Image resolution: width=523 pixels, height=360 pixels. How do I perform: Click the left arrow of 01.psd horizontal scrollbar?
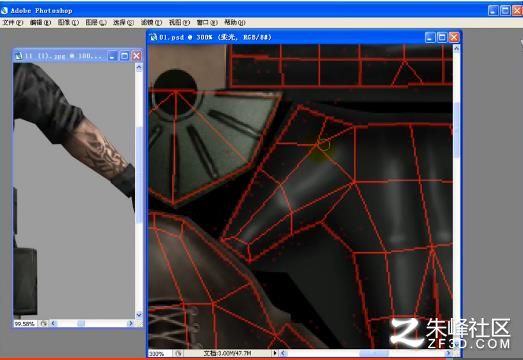click(x=283, y=353)
